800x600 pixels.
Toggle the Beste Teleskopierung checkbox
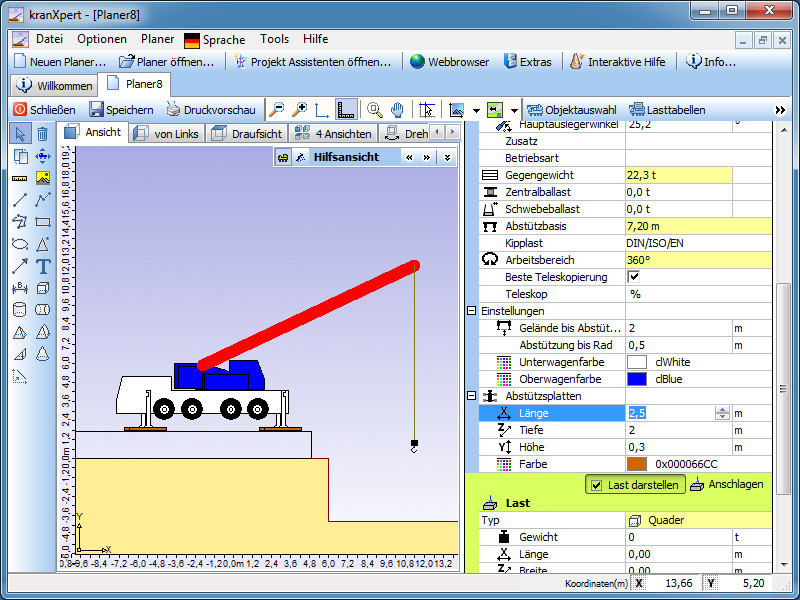tap(633, 277)
